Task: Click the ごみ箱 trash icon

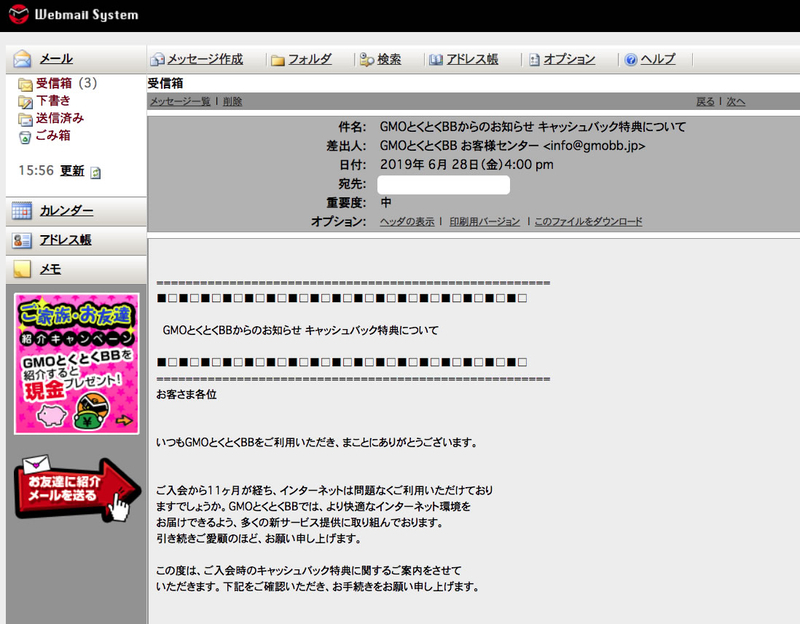Action: pyautogui.click(x=25, y=137)
